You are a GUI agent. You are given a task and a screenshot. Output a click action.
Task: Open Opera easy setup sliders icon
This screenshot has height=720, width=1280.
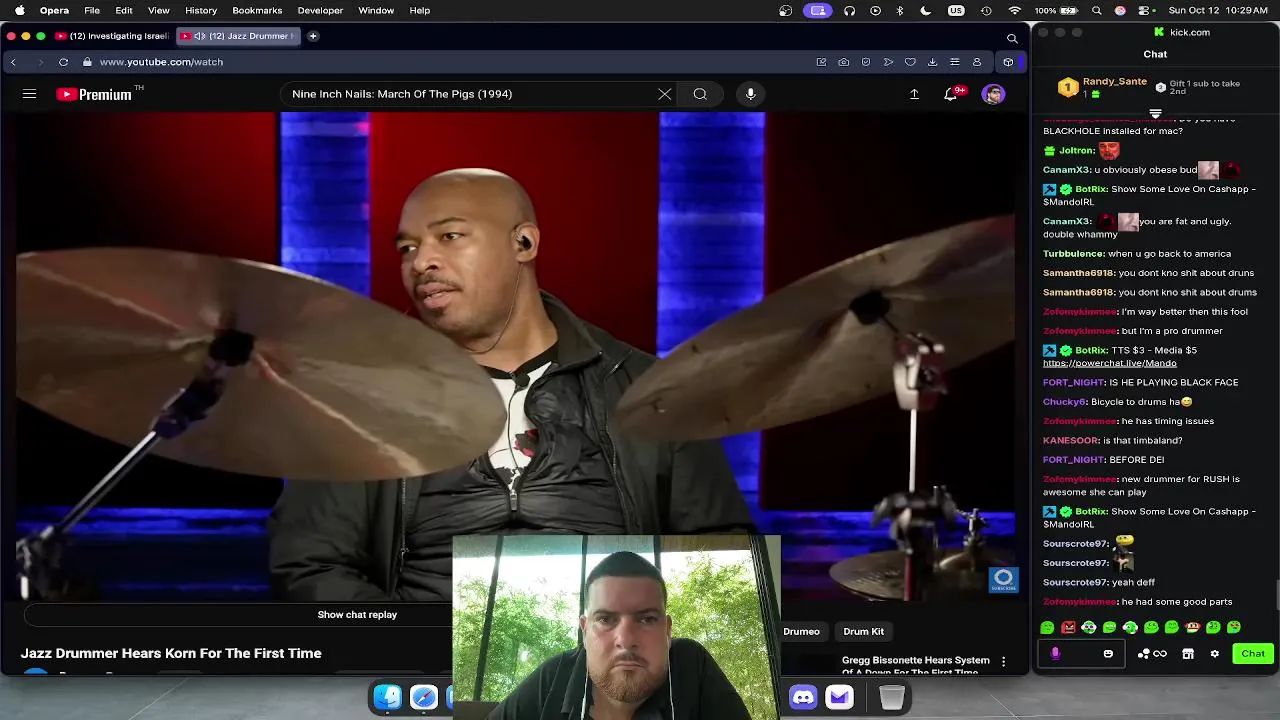pyautogui.click(x=954, y=62)
